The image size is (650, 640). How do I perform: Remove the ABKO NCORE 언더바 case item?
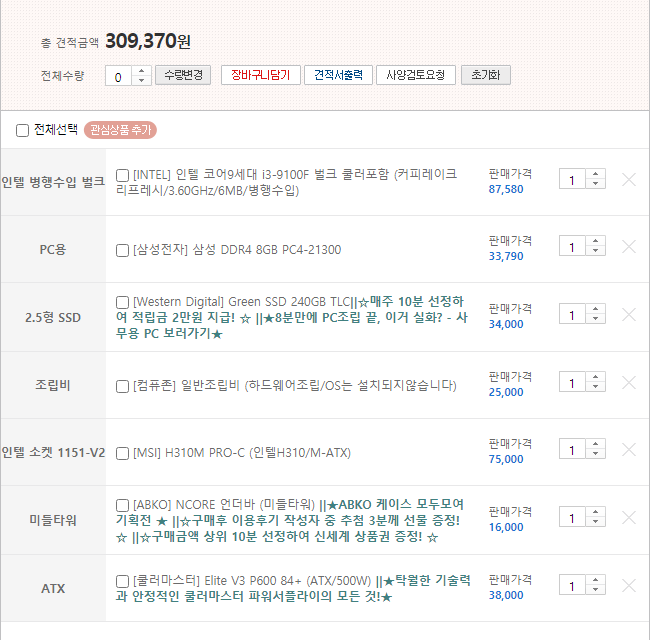point(629,518)
